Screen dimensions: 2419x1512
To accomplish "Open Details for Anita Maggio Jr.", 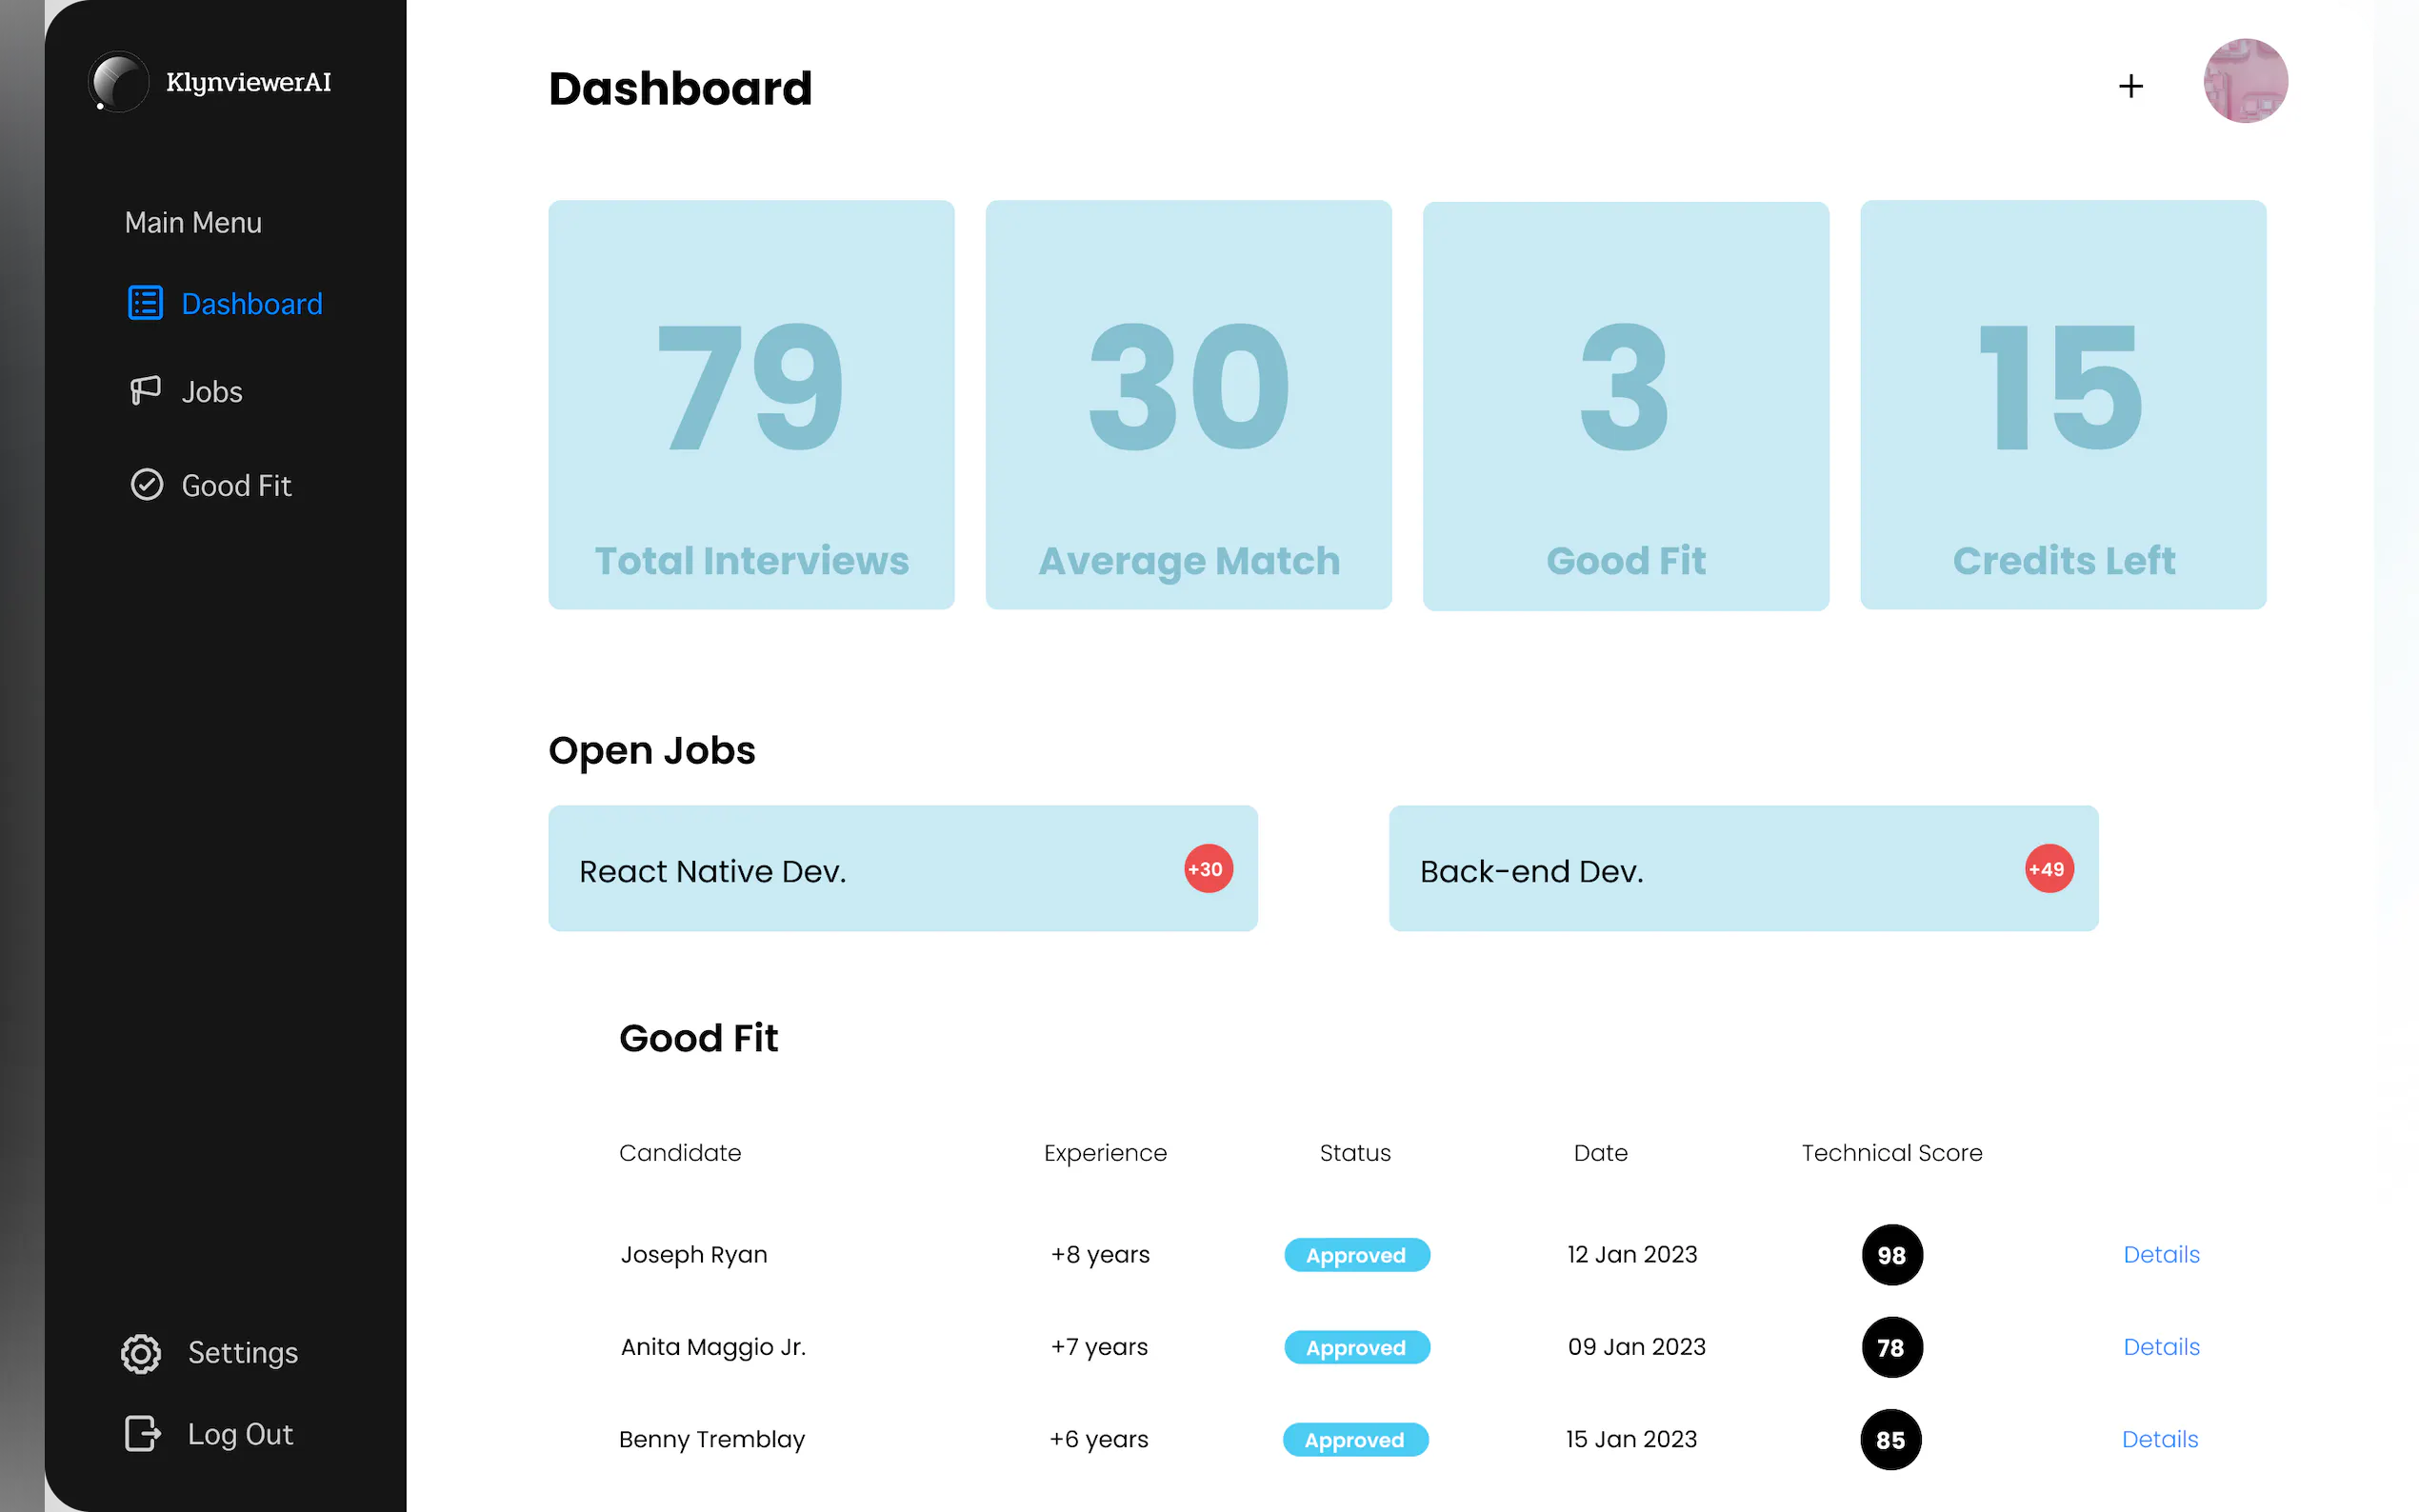I will 2161,1347.
